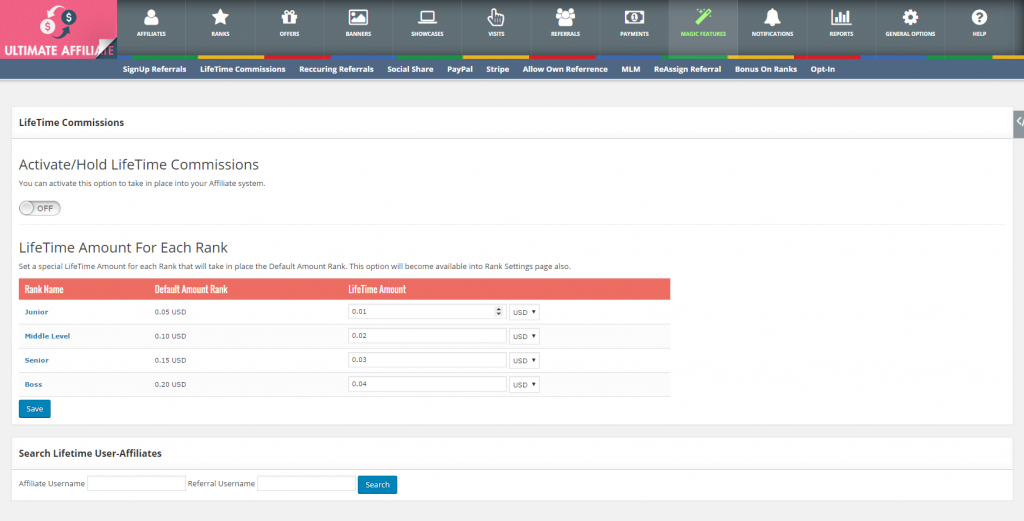1024x521 pixels.
Task: Focus the Junior LifeTime Amount field
Action: coord(427,311)
